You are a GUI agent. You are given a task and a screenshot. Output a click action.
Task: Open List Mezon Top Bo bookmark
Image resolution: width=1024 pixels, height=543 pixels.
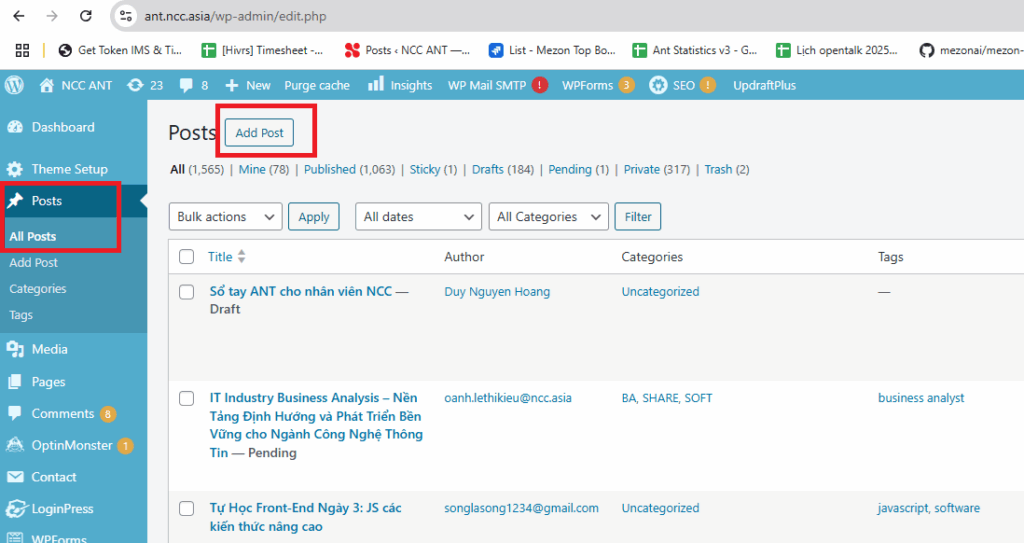click(552, 50)
